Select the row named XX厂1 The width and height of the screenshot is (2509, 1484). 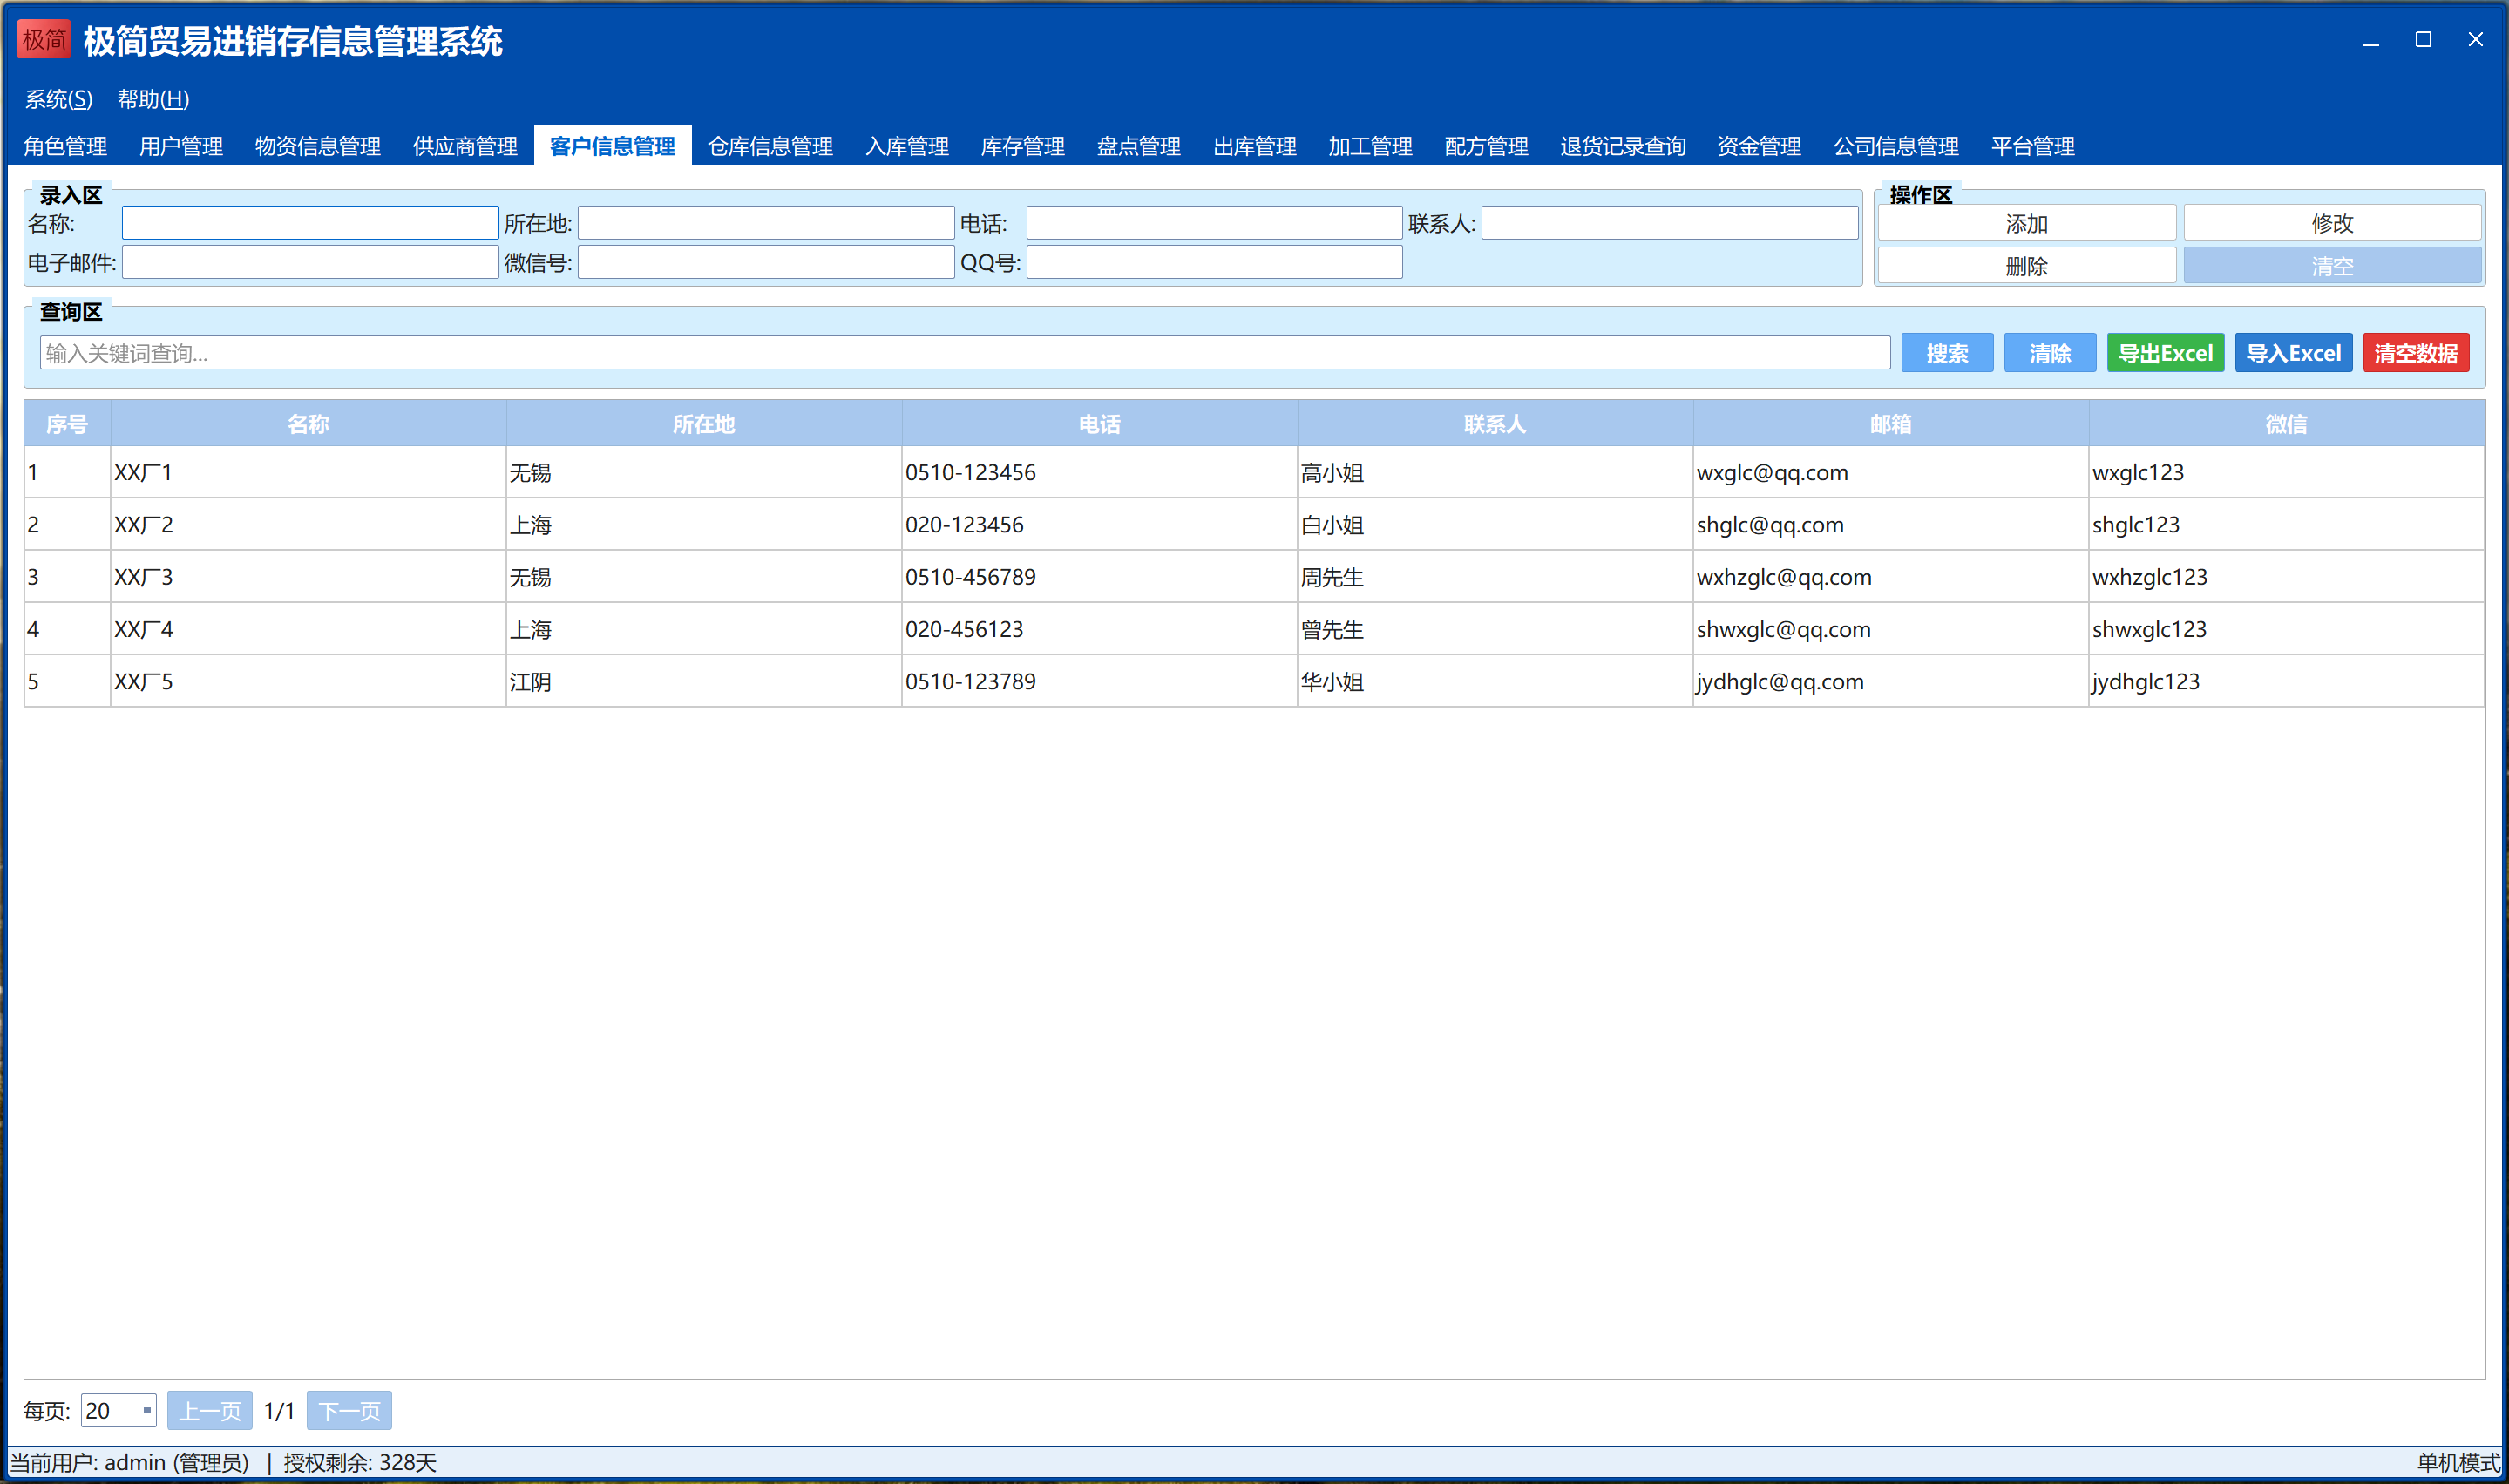(1254, 472)
